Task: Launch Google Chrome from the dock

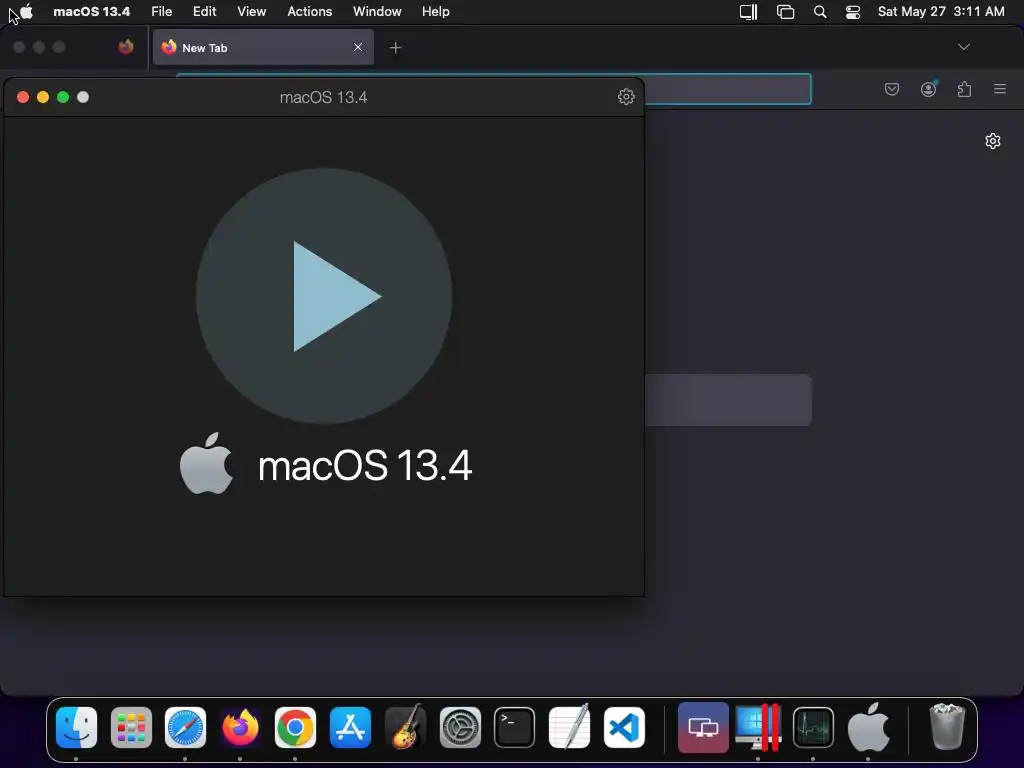Action: pyautogui.click(x=295, y=728)
